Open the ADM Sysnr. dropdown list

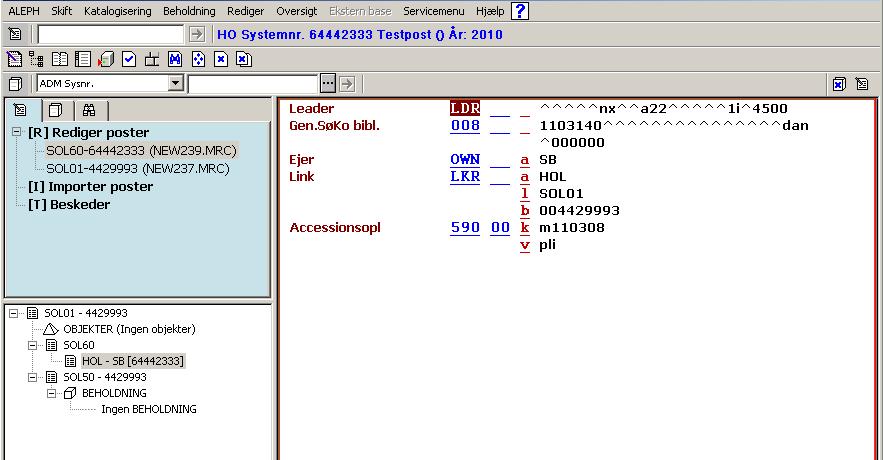[x=176, y=84]
